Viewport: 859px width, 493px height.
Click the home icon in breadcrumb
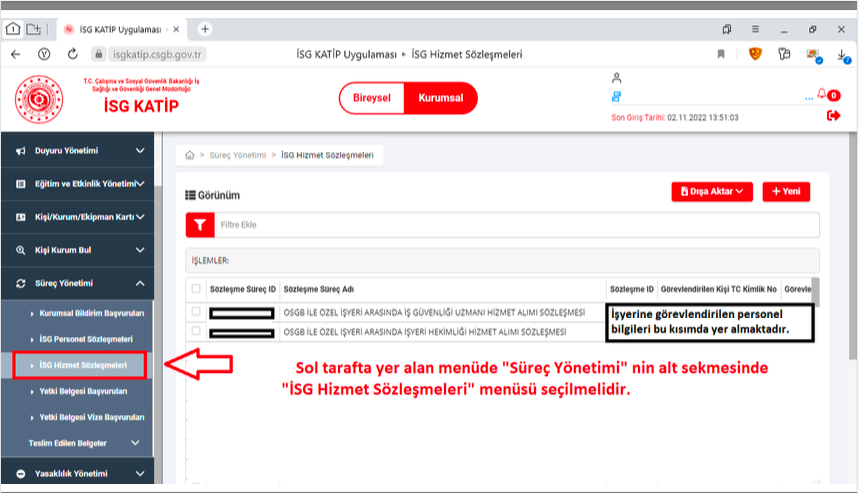[x=190, y=156]
